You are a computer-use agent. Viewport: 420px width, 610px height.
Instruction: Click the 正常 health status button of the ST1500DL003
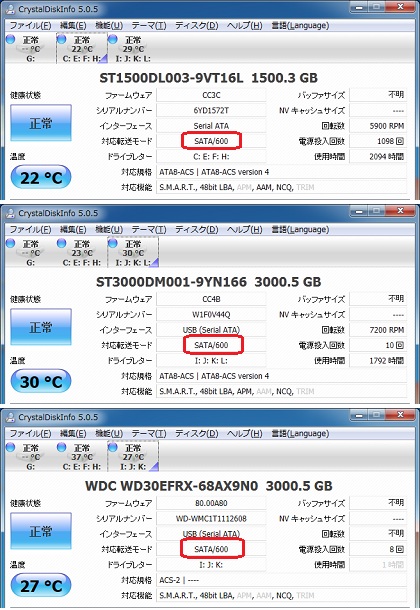click(41, 123)
